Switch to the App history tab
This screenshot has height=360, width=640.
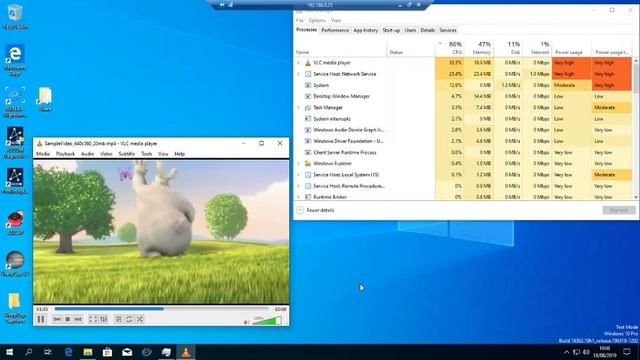pos(366,30)
